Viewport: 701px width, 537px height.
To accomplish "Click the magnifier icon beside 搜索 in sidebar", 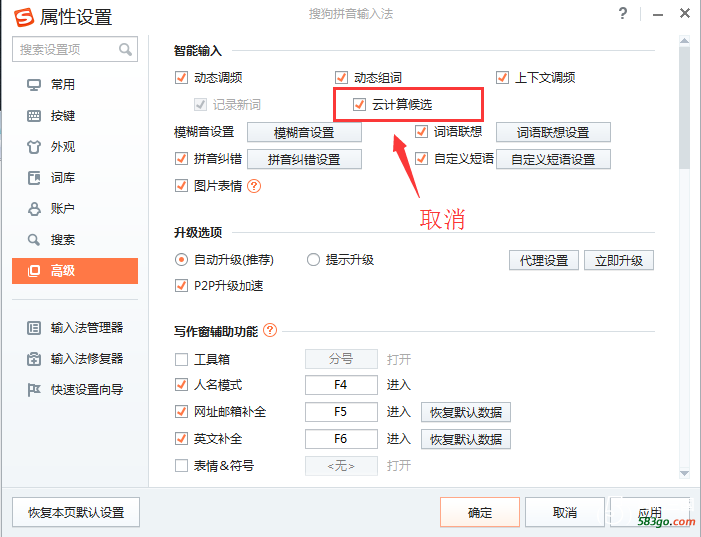I will 34,240.
